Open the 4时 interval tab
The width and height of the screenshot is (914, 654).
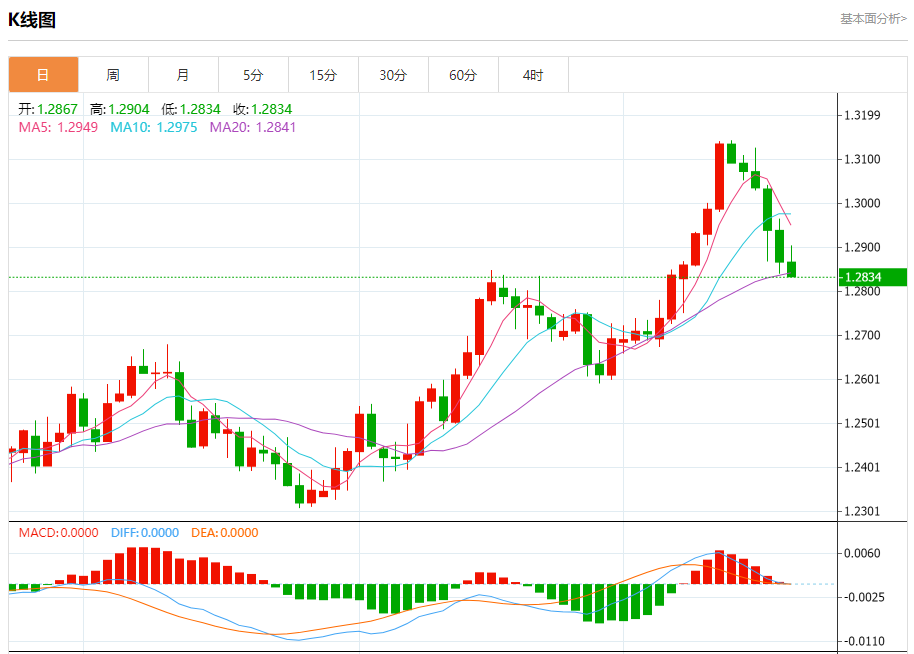(533, 75)
